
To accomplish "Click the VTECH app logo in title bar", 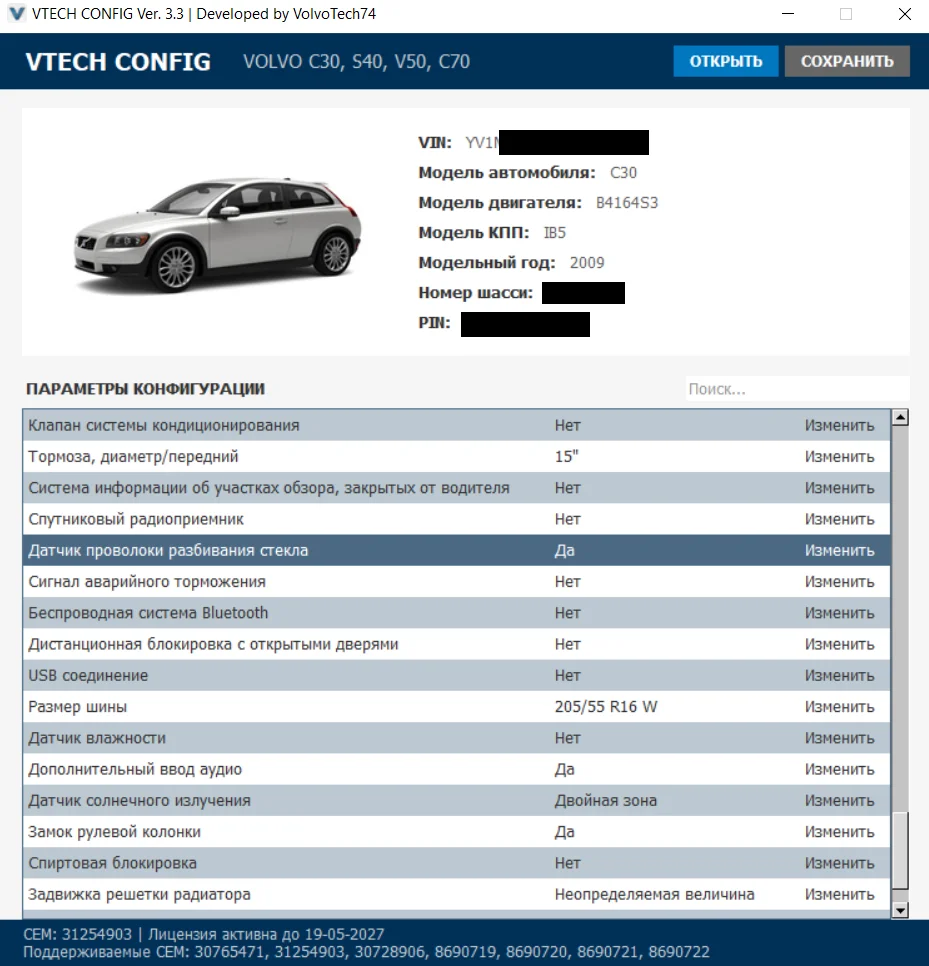I will coord(17,14).
